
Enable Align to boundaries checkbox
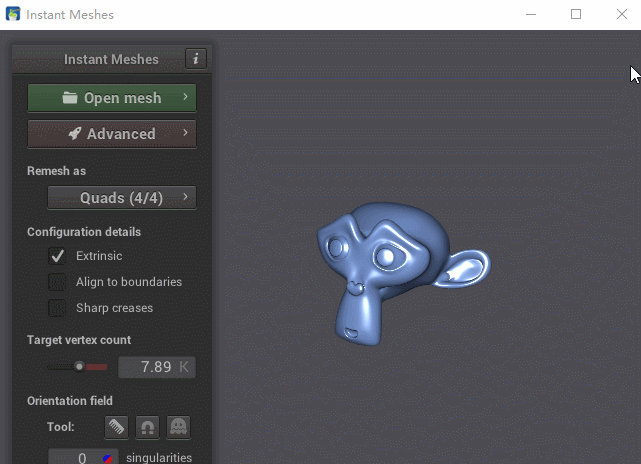pyautogui.click(x=57, y=282)
